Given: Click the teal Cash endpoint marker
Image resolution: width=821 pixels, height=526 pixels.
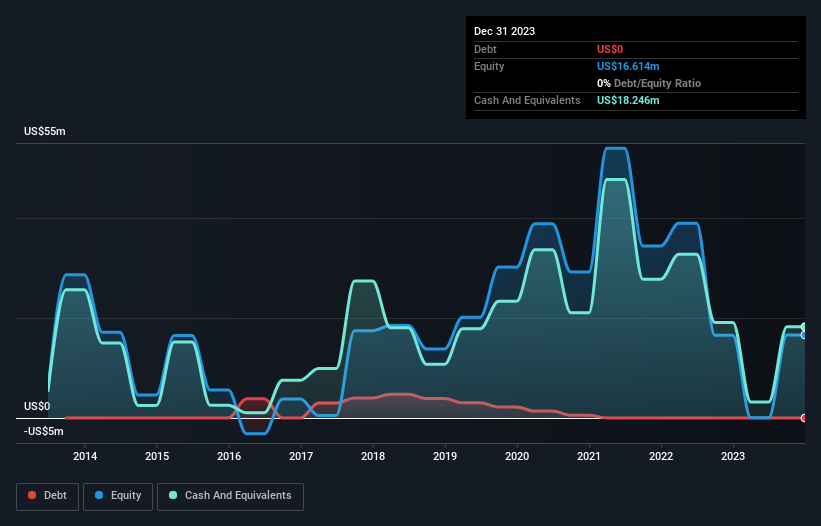Looking at the screenshot, I should pos(804,327).
